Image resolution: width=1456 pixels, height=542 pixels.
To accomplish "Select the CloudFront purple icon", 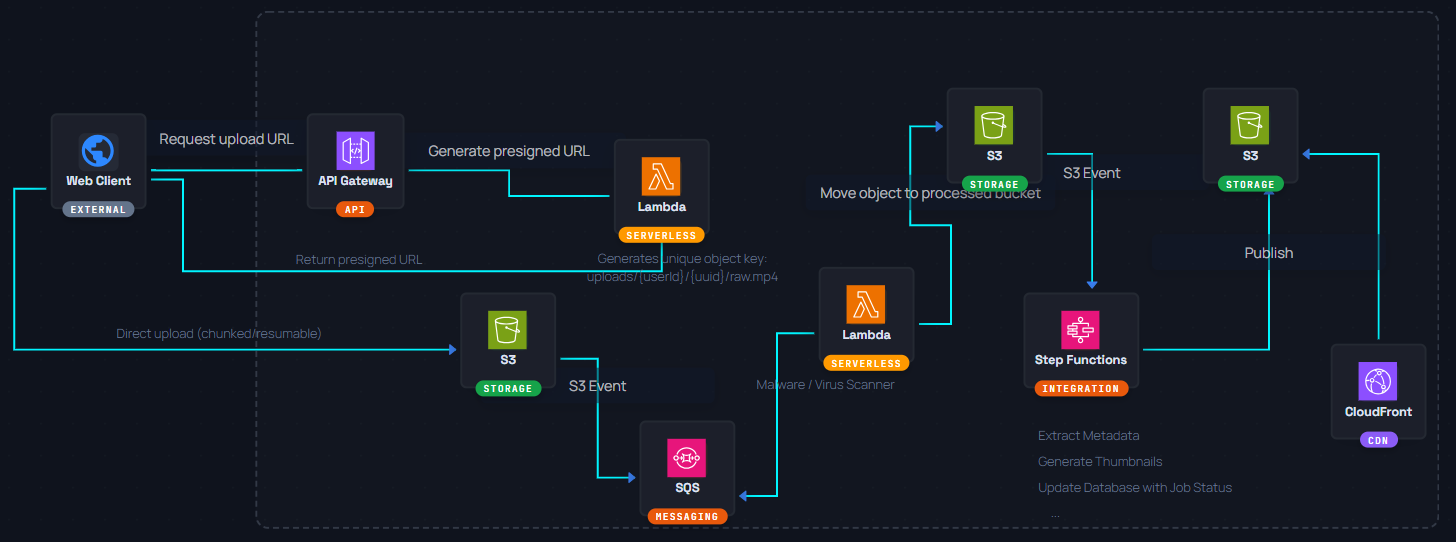I will point(1378,382).
